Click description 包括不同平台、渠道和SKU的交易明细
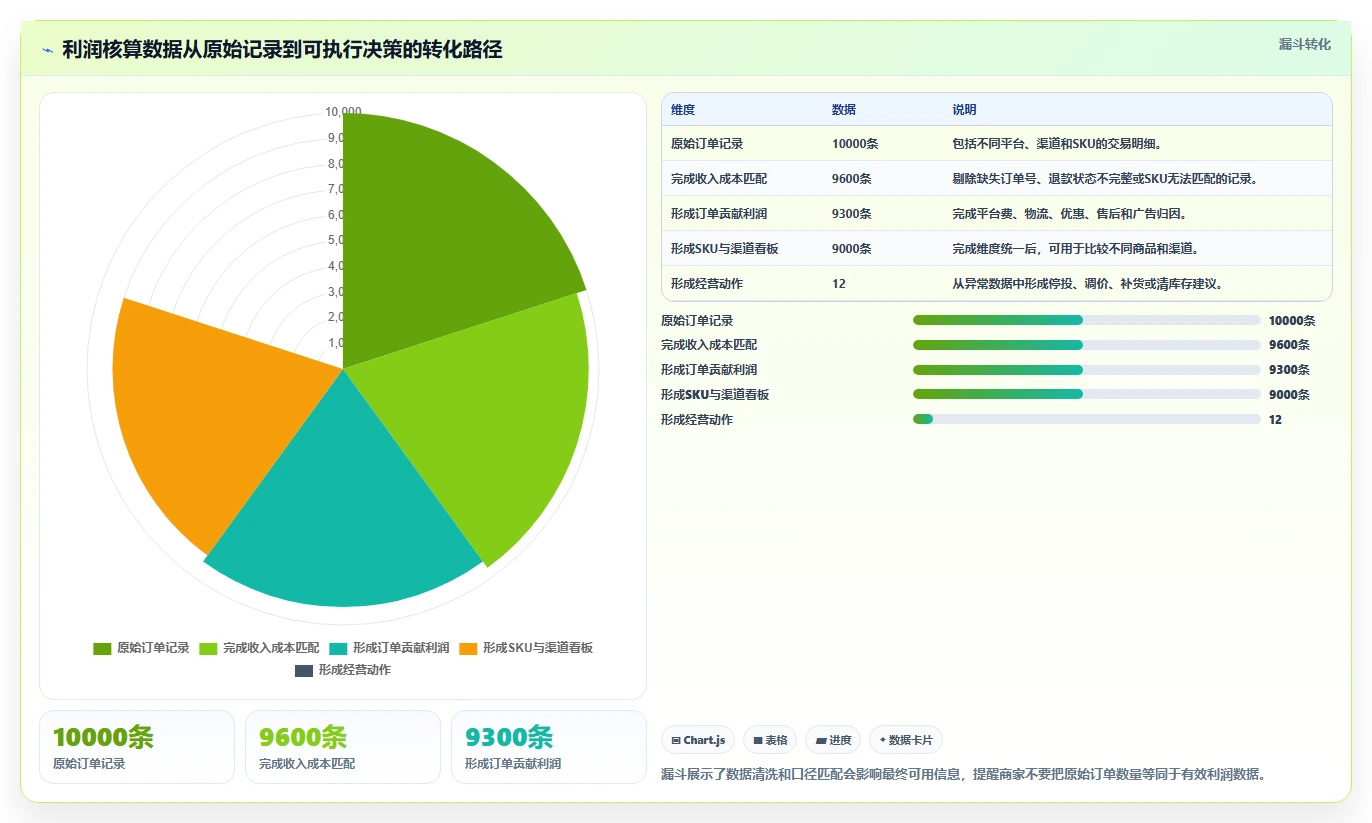The image size is (1372, 823). [x=1057, y=144]
